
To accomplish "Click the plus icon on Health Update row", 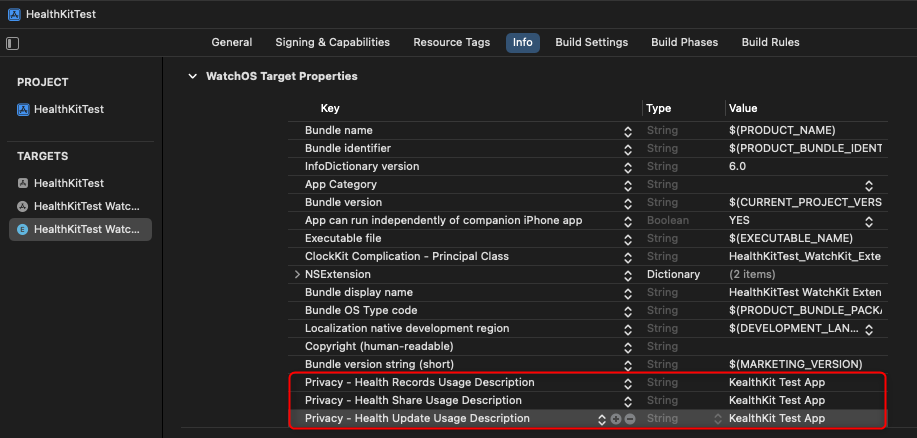I will [615, 418].
